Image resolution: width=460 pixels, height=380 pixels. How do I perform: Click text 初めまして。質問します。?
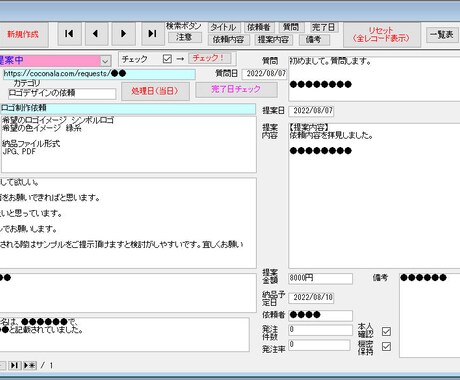click(330, 61)
